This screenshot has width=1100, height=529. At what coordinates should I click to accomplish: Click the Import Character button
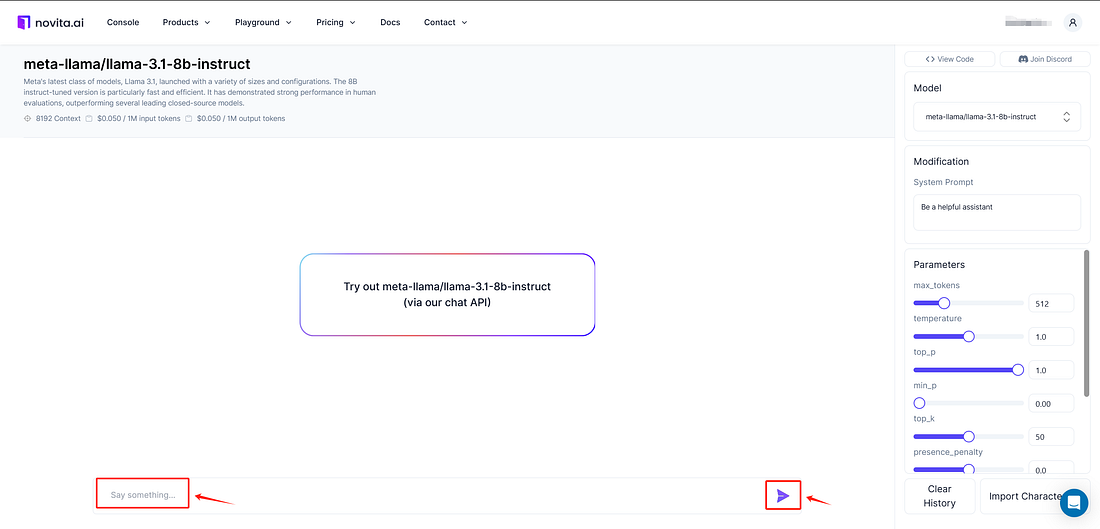pyautogui.click(x=1035, y=496)
